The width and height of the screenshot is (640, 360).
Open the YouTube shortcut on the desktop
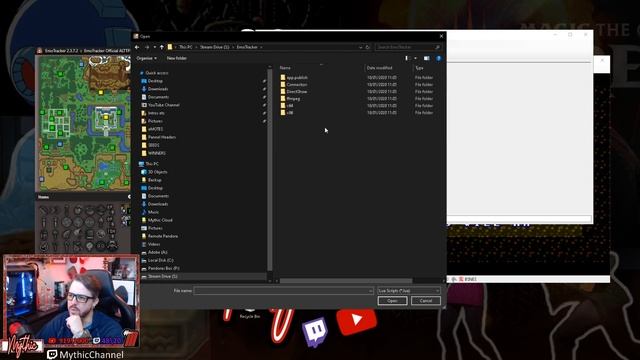356,320
